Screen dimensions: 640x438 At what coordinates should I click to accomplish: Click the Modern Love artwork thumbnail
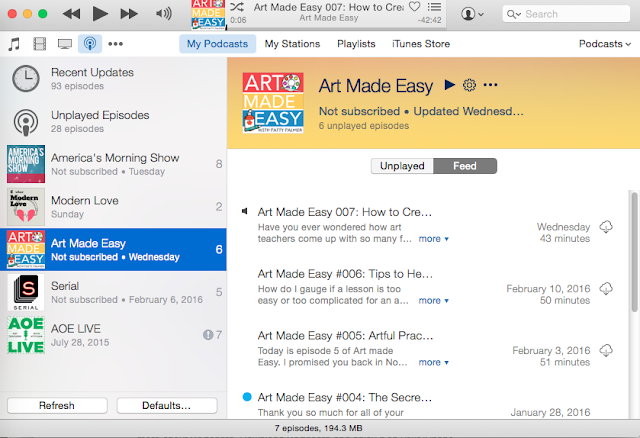coord(26,207)
